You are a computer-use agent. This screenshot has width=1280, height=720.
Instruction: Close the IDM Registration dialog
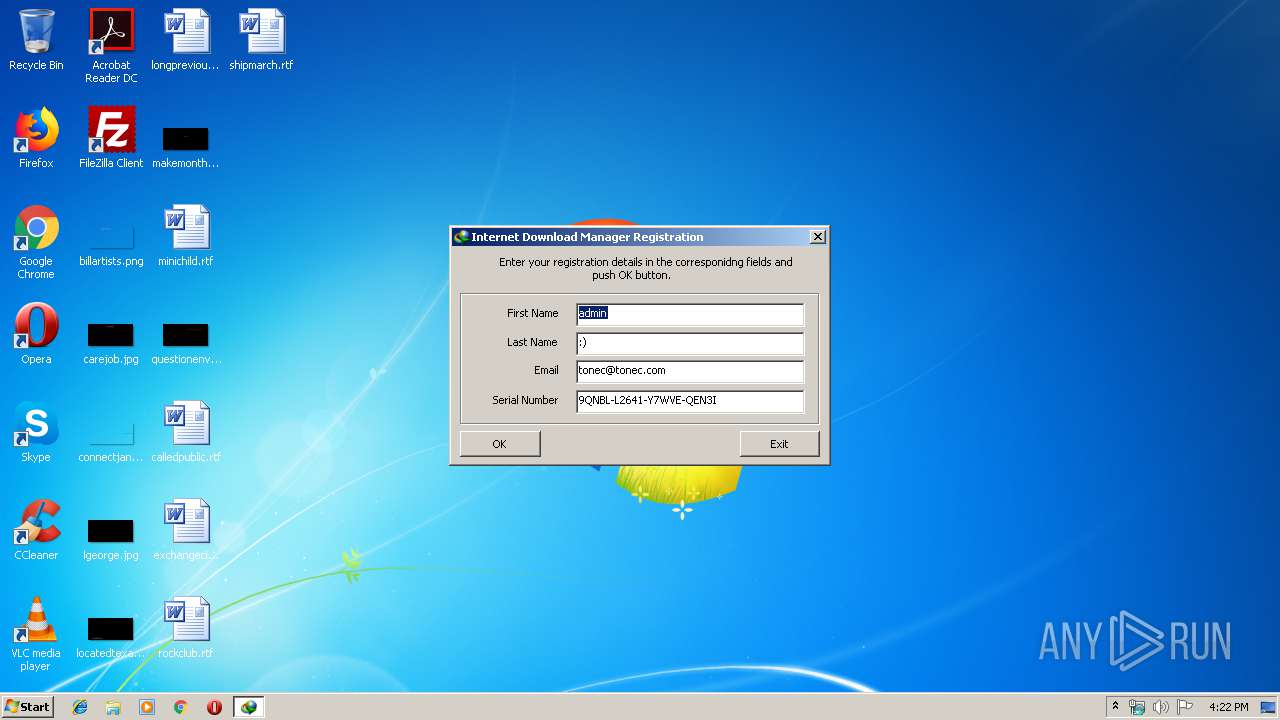817,237
